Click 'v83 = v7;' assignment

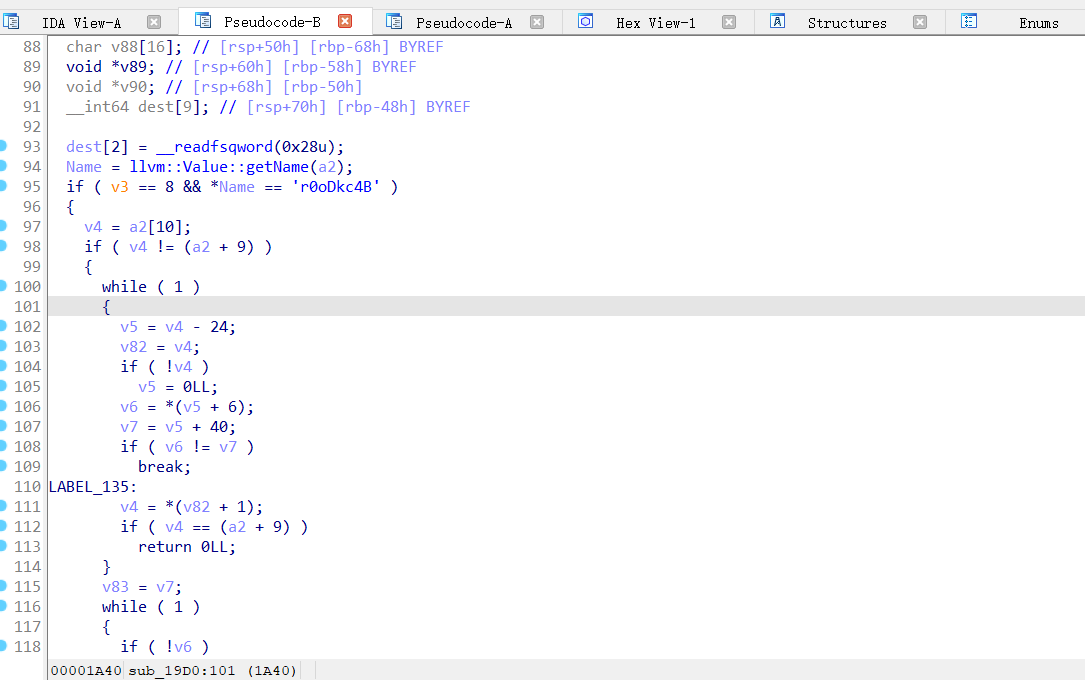(142, 587)
